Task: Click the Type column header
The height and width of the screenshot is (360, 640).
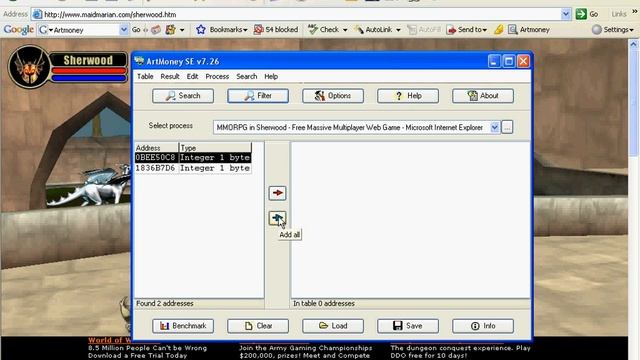Action: (x=215, y=148)
